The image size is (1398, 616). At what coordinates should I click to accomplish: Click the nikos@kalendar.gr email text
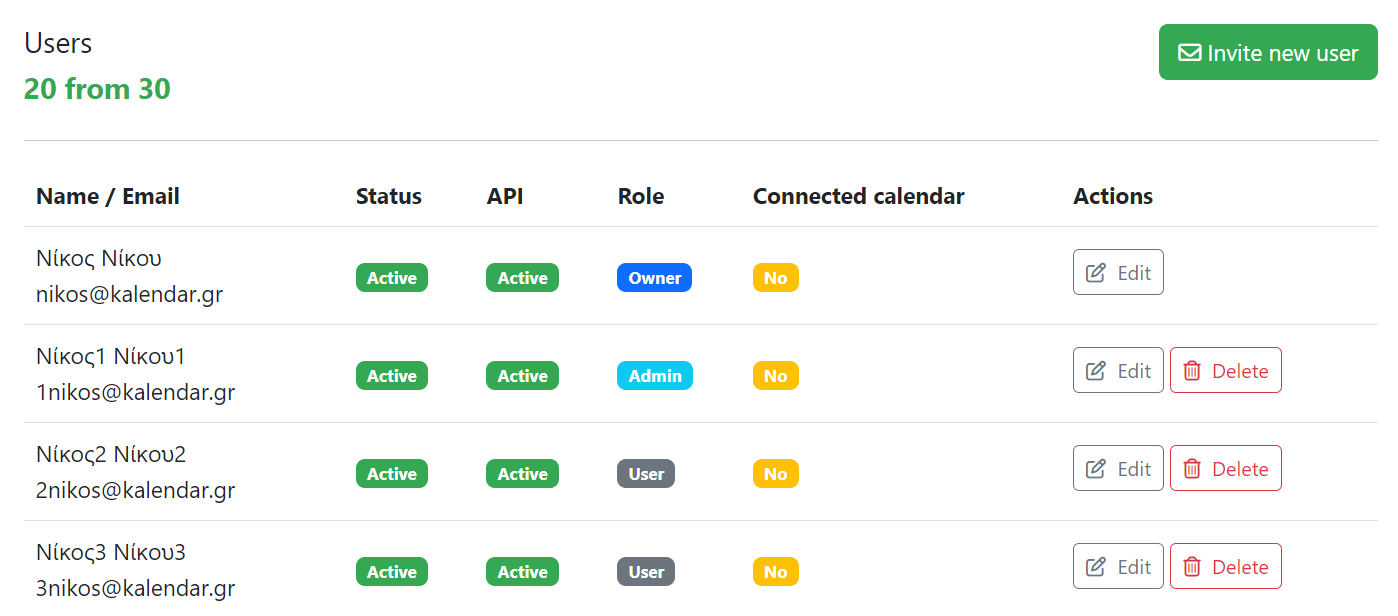click(x=129, y=294)
